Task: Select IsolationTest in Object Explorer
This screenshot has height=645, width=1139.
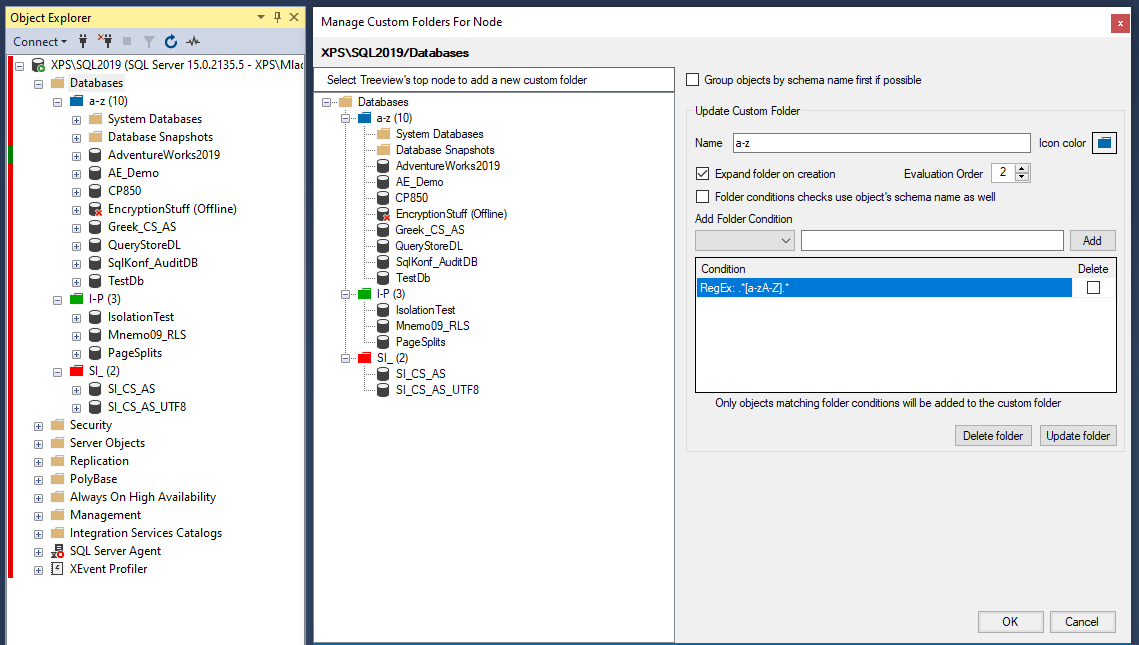Action: tap(141, 317)
